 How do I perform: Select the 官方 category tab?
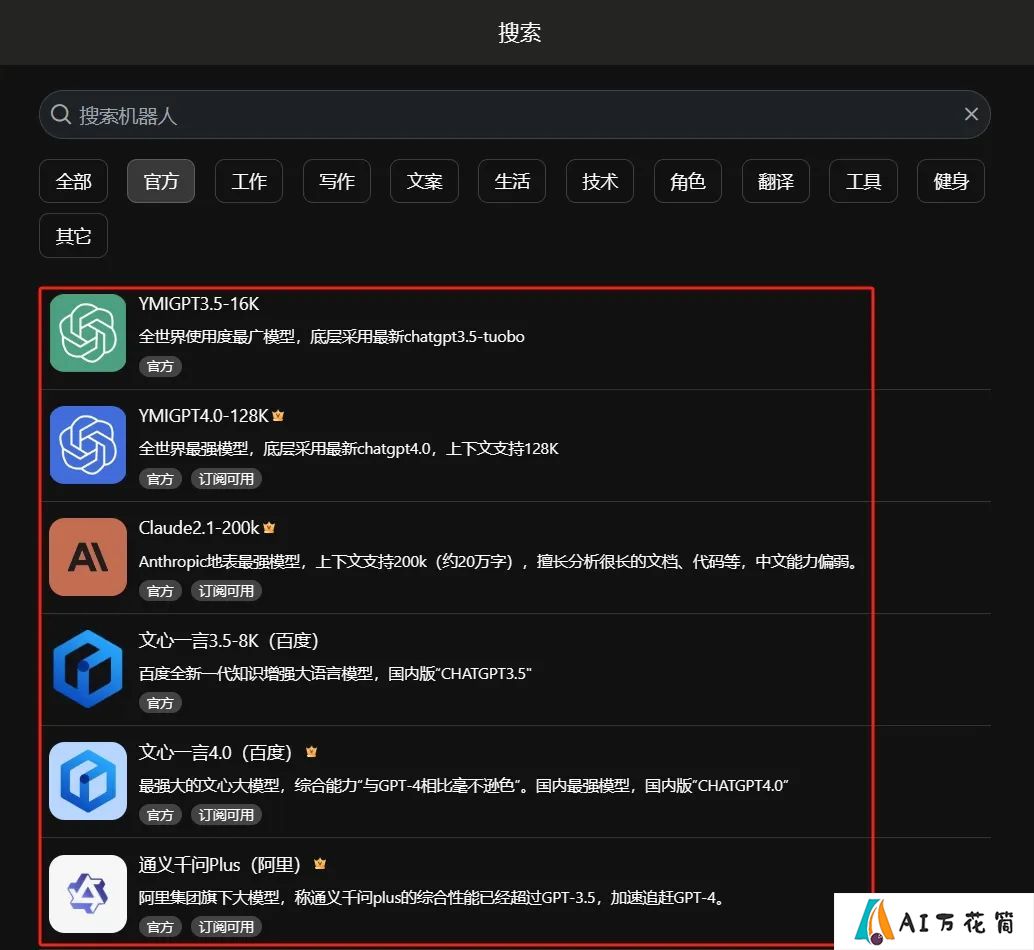coord(161,181)
